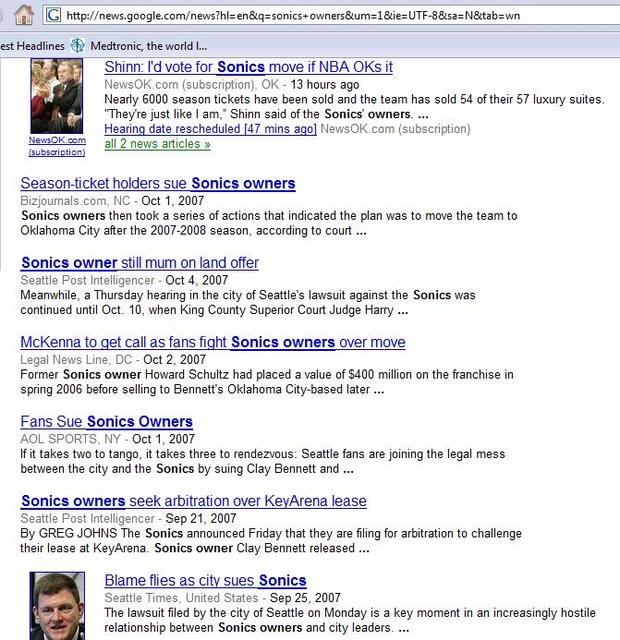This screenshot has width=620, height=640.
Task: Expand 'all 2 news articles' link
Action: point(157,144)
